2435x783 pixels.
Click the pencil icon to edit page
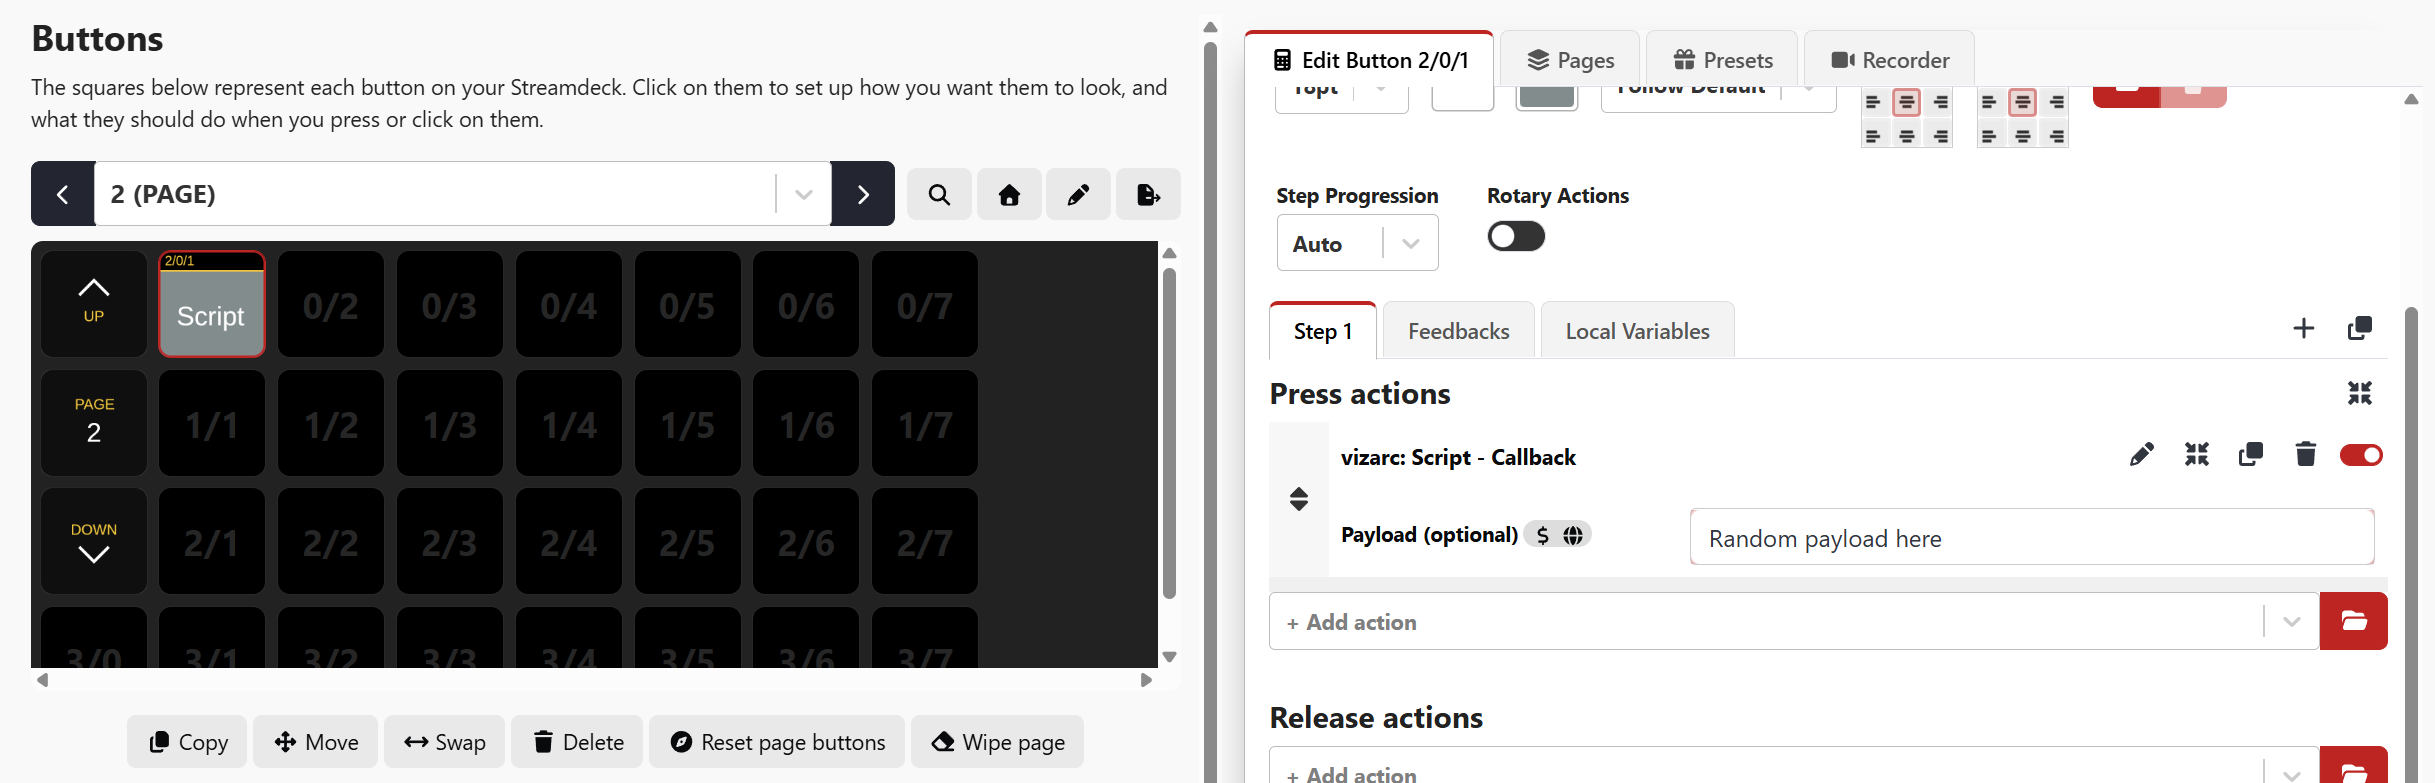(x=1078, y=194)
